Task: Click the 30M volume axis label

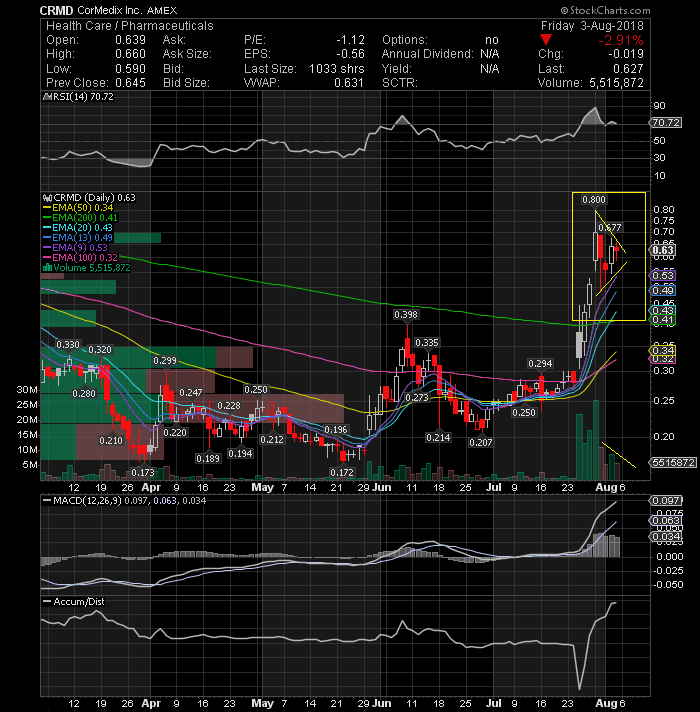Action: pyautogui.click(x=27, y=390)
